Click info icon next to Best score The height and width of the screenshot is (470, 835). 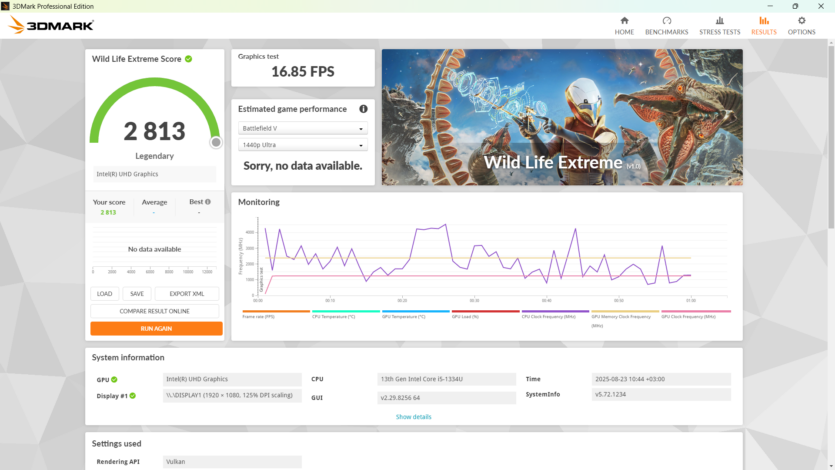point(208,202)
